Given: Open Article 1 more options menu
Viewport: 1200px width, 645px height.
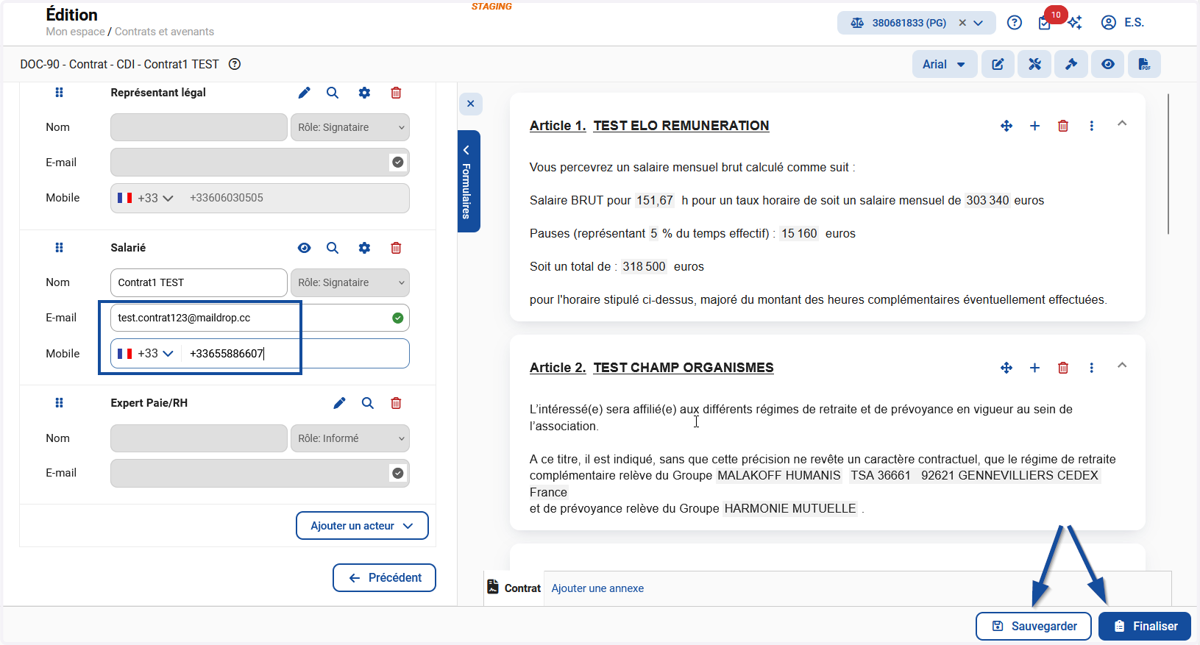Looking at the screenshot, I should point(1092,126).
